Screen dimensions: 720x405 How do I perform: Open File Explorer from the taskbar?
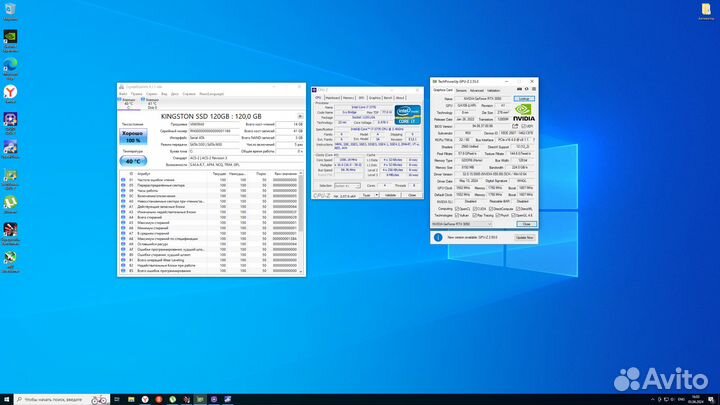click(131, 399)
